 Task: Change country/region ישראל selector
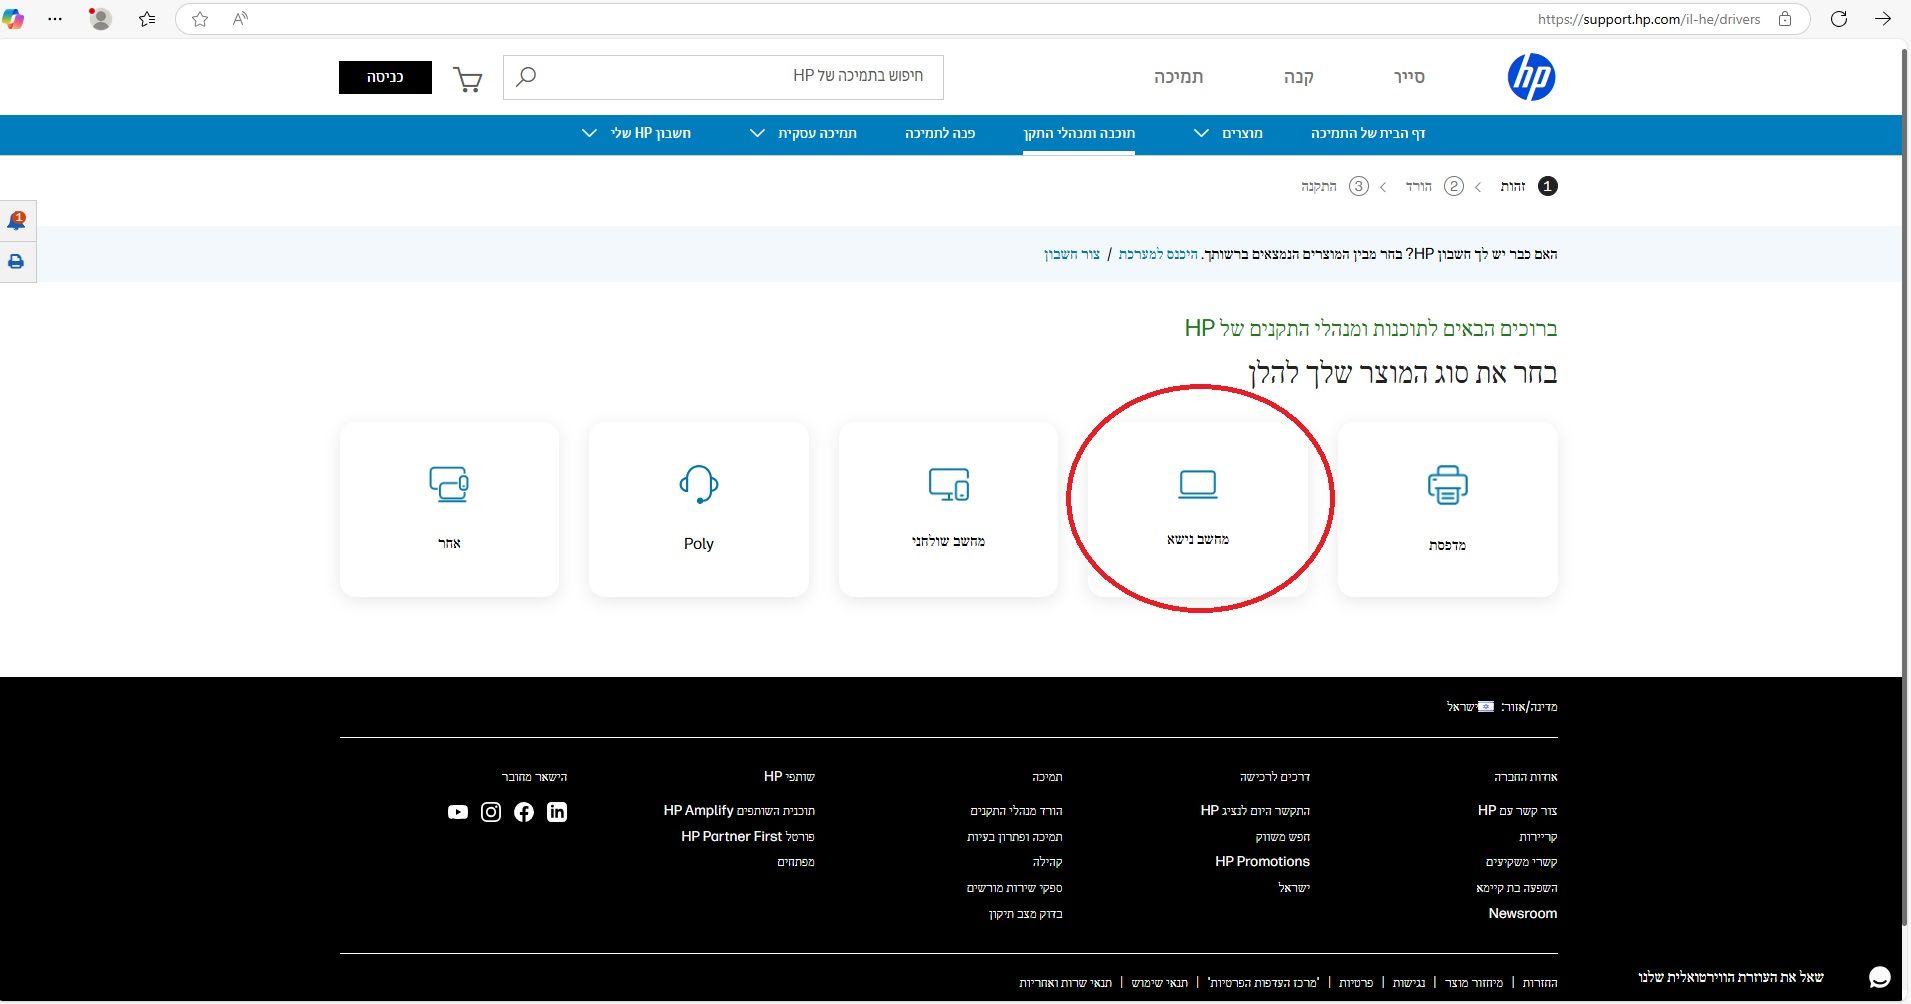1470,707
